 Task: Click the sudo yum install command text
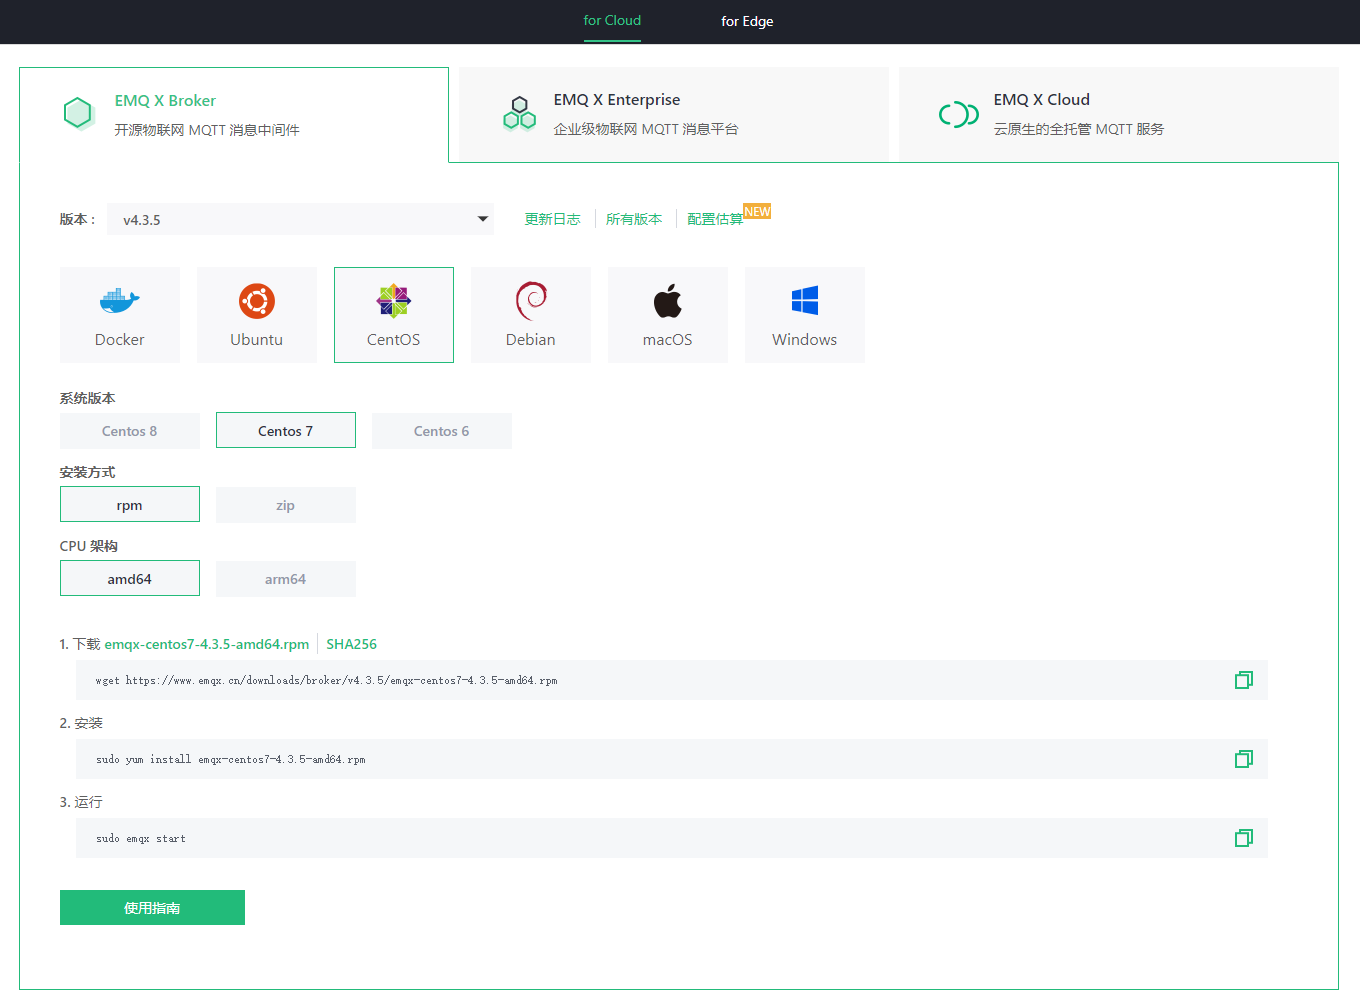(x=231, y=760)
